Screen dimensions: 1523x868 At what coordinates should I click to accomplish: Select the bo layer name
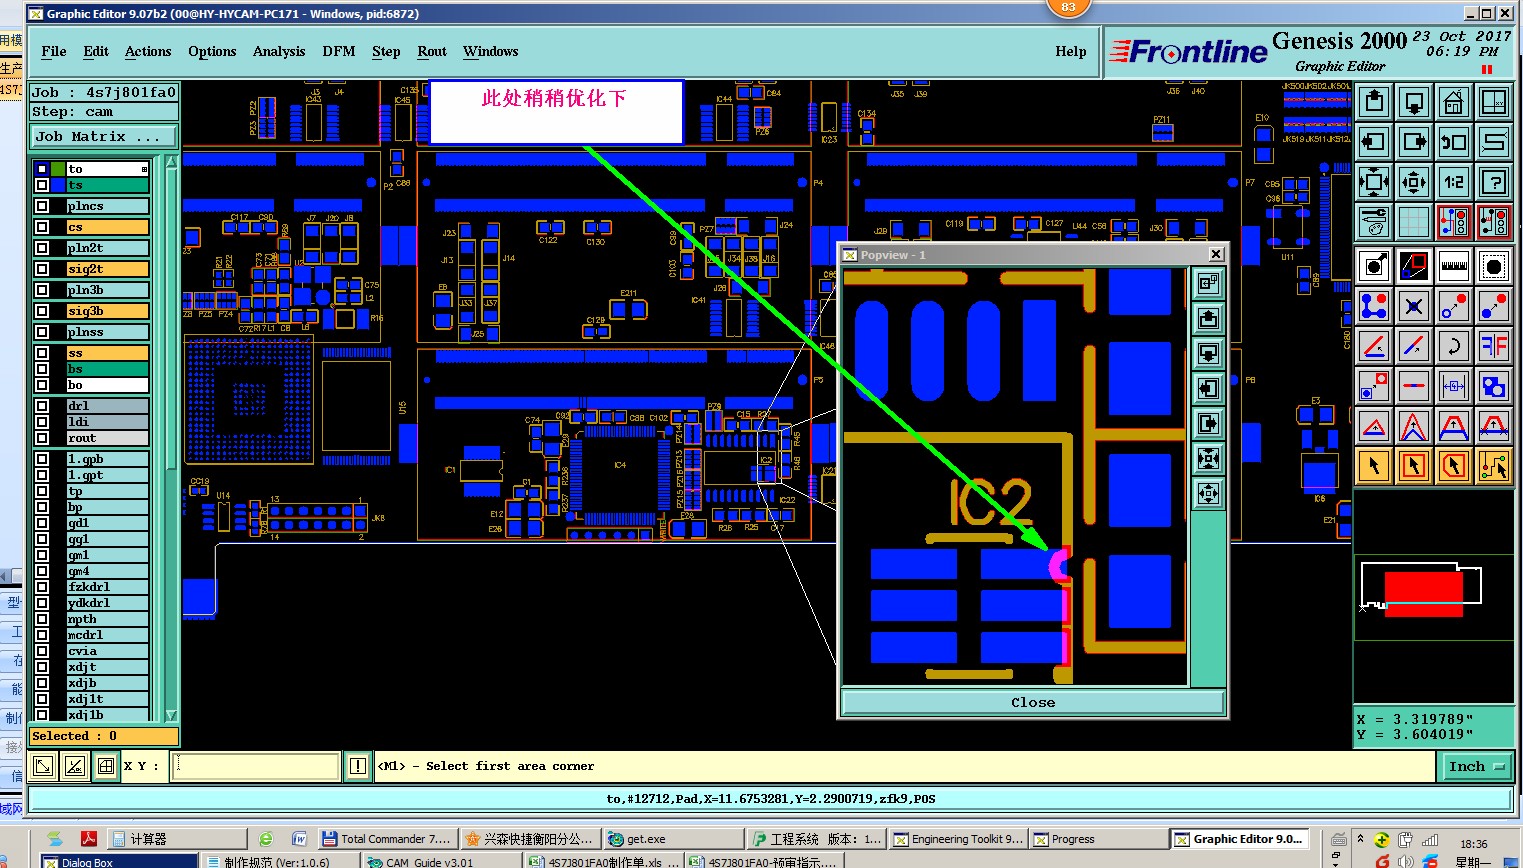tap(108, 385)
